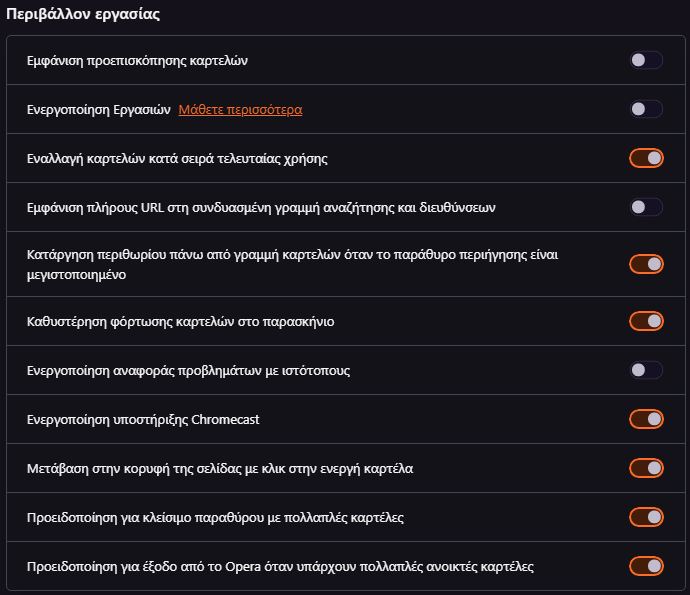The height and width of the screenshot is (595, 690).
Task: Disable the Εναλλαγή καρτελών κατά σειρά χρήσης toggle
Action: (646, 158)
